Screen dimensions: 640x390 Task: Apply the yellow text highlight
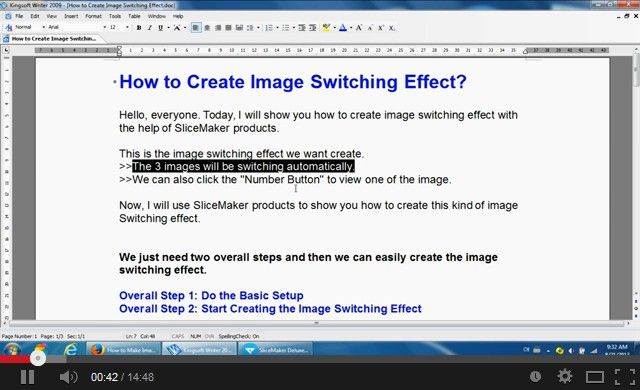tap(326, 28)
